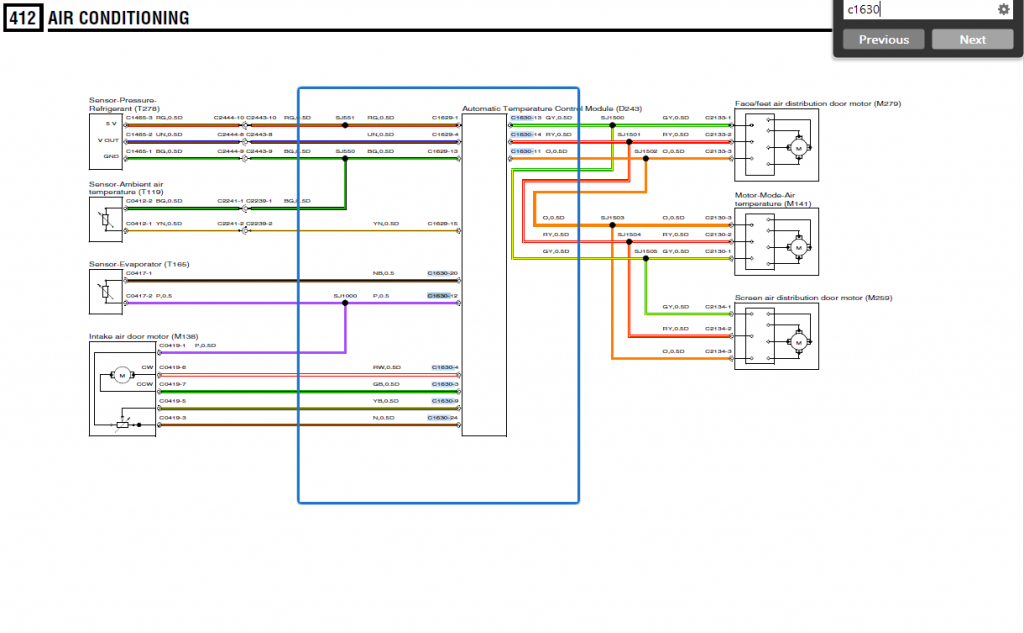Click the CCW terminal label
This screenshot has height=633, width=1024.
click(145, 384)
